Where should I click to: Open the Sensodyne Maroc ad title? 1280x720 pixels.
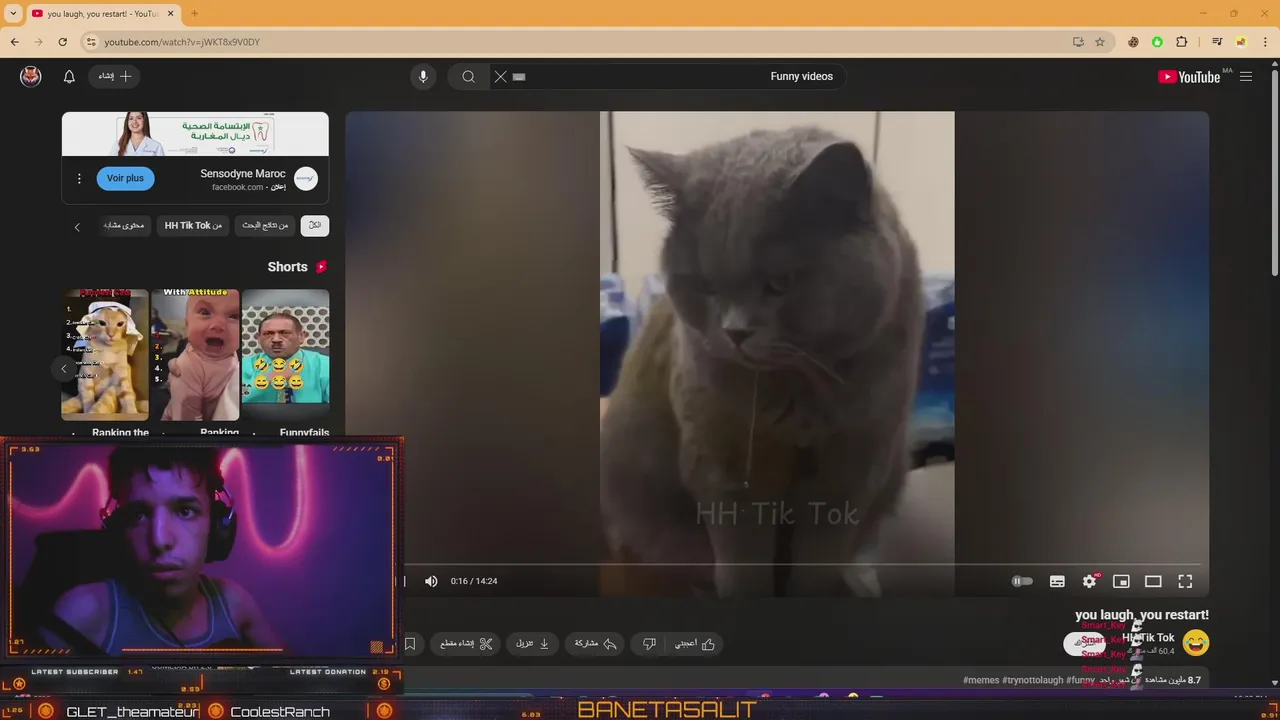[x=243, y=174]
